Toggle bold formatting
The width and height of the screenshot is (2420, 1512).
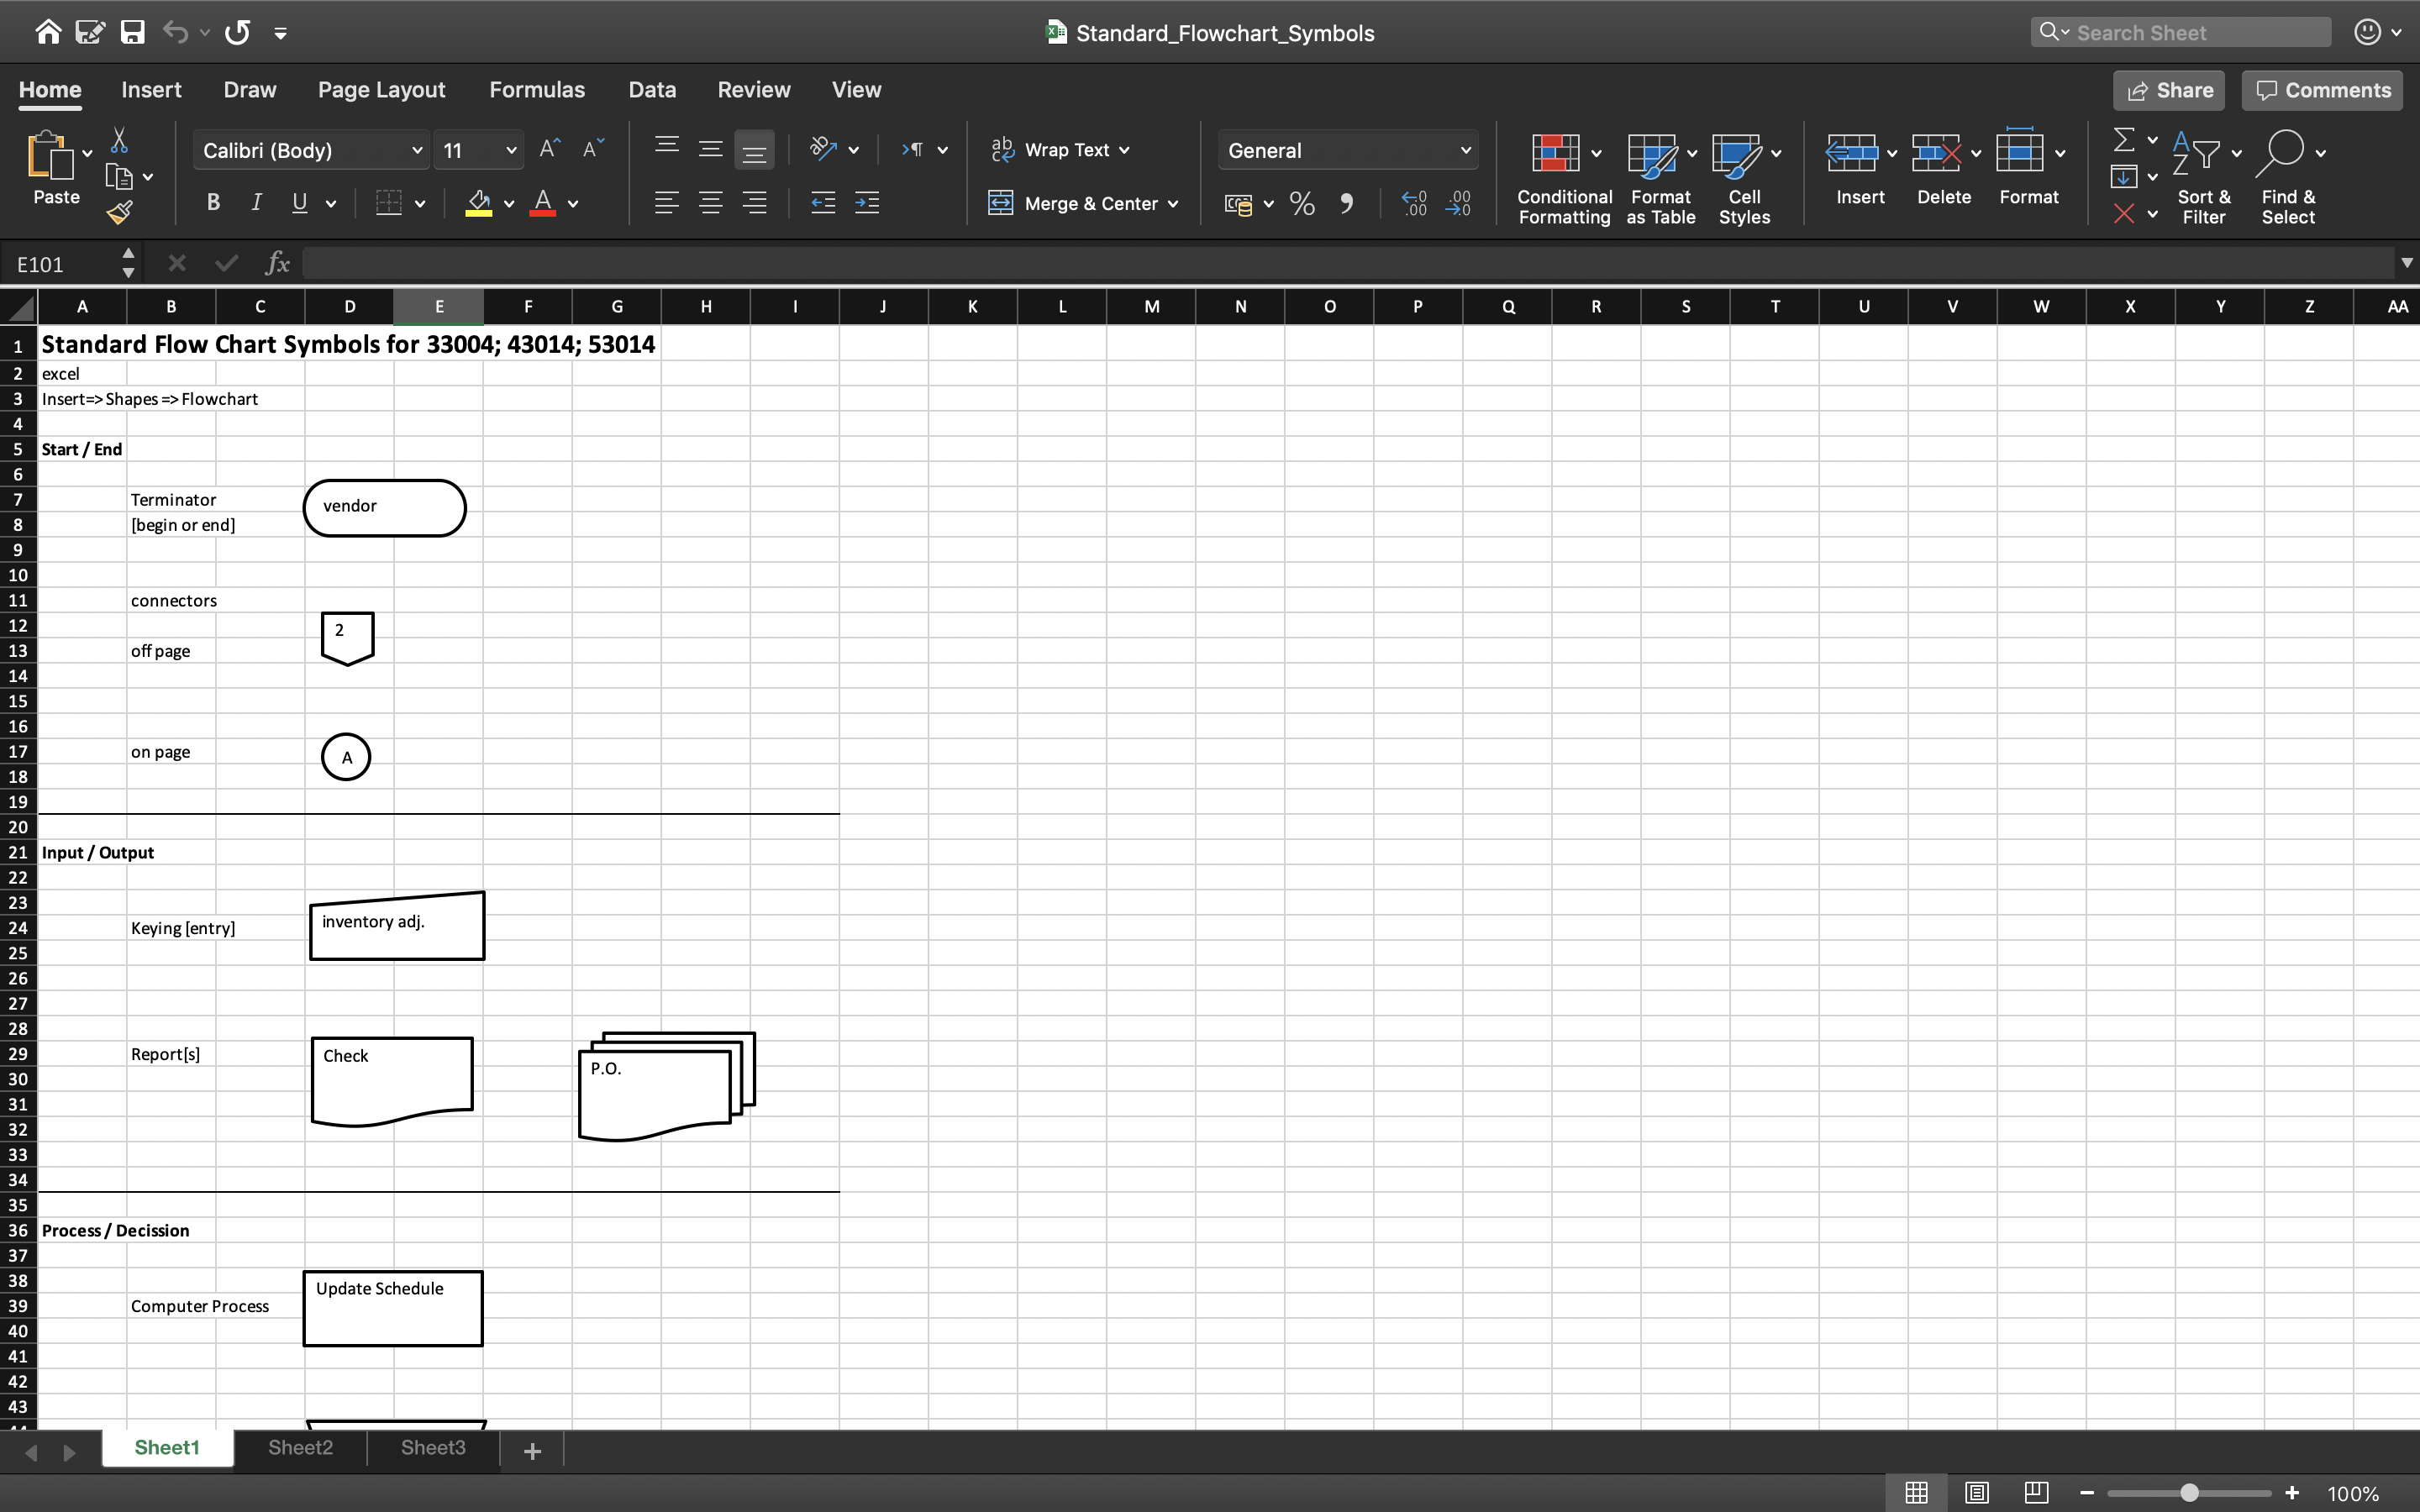pyautogui.click(x=213, y=203)
